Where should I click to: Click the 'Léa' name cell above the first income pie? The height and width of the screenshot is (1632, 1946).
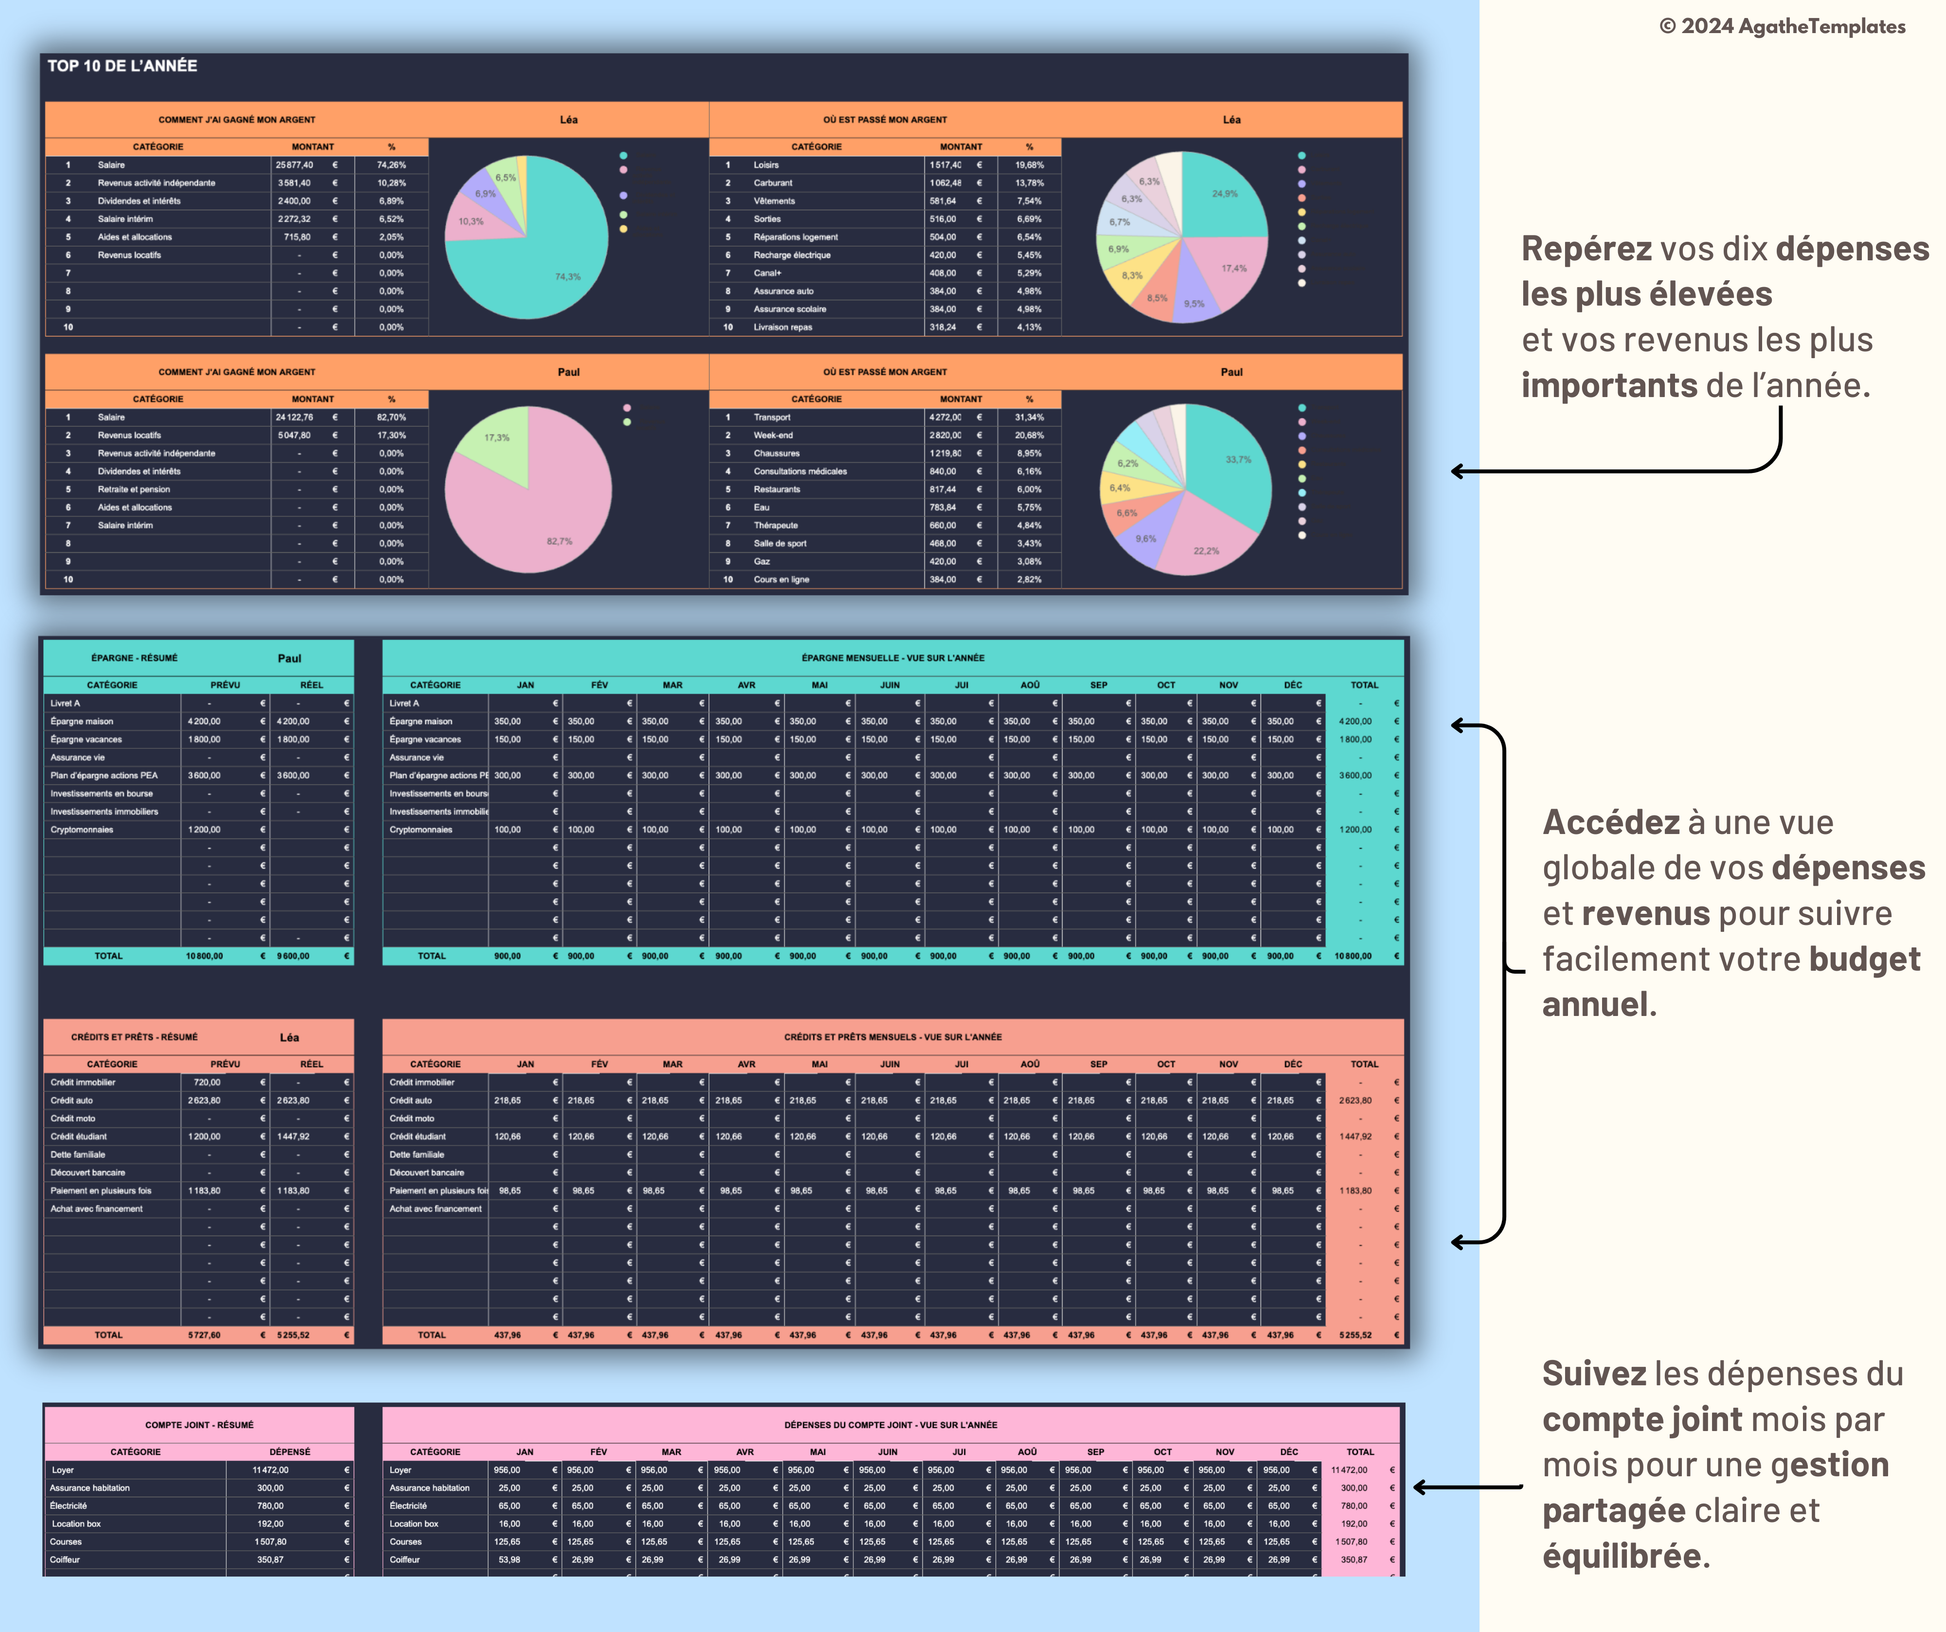(568, 120)
